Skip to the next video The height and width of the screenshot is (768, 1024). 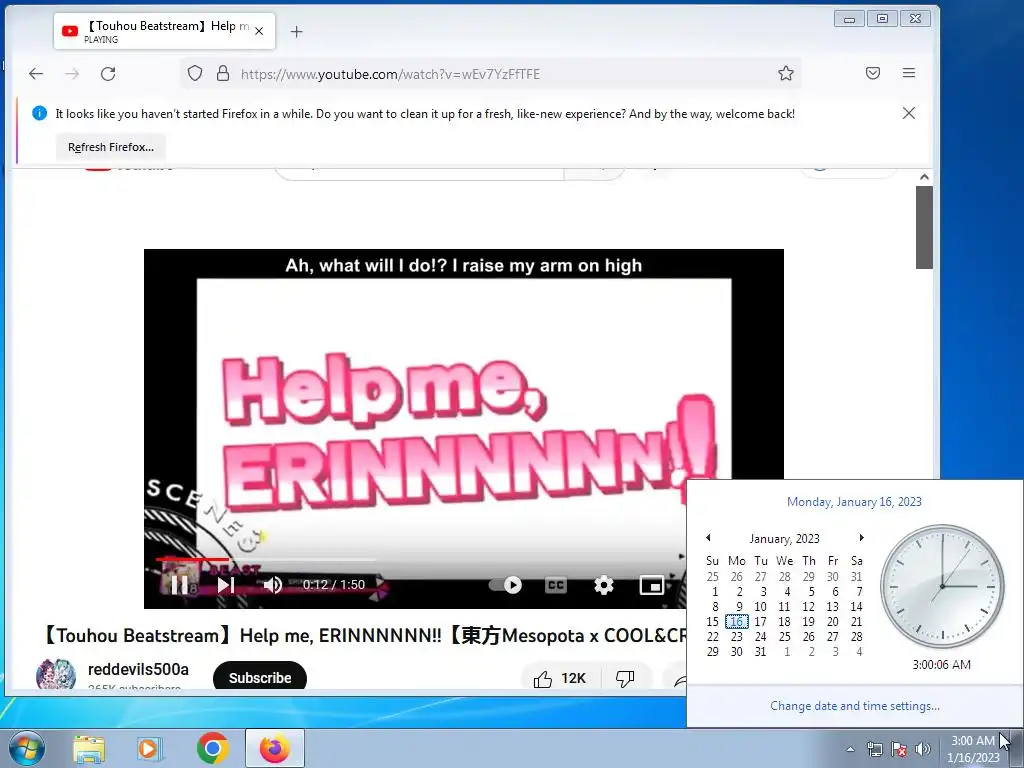pos(226,584)
